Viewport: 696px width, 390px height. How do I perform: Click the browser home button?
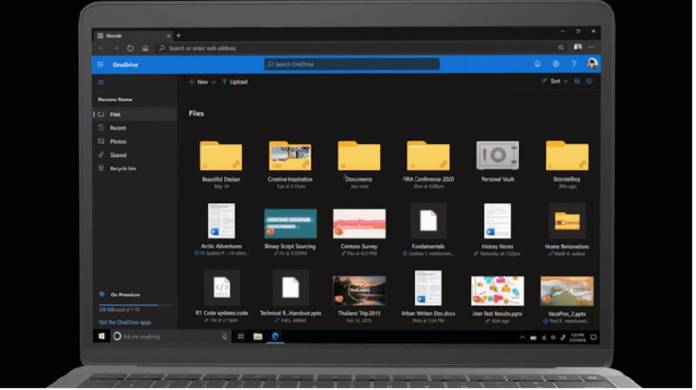pyautogui.click(x=145, y=48)
